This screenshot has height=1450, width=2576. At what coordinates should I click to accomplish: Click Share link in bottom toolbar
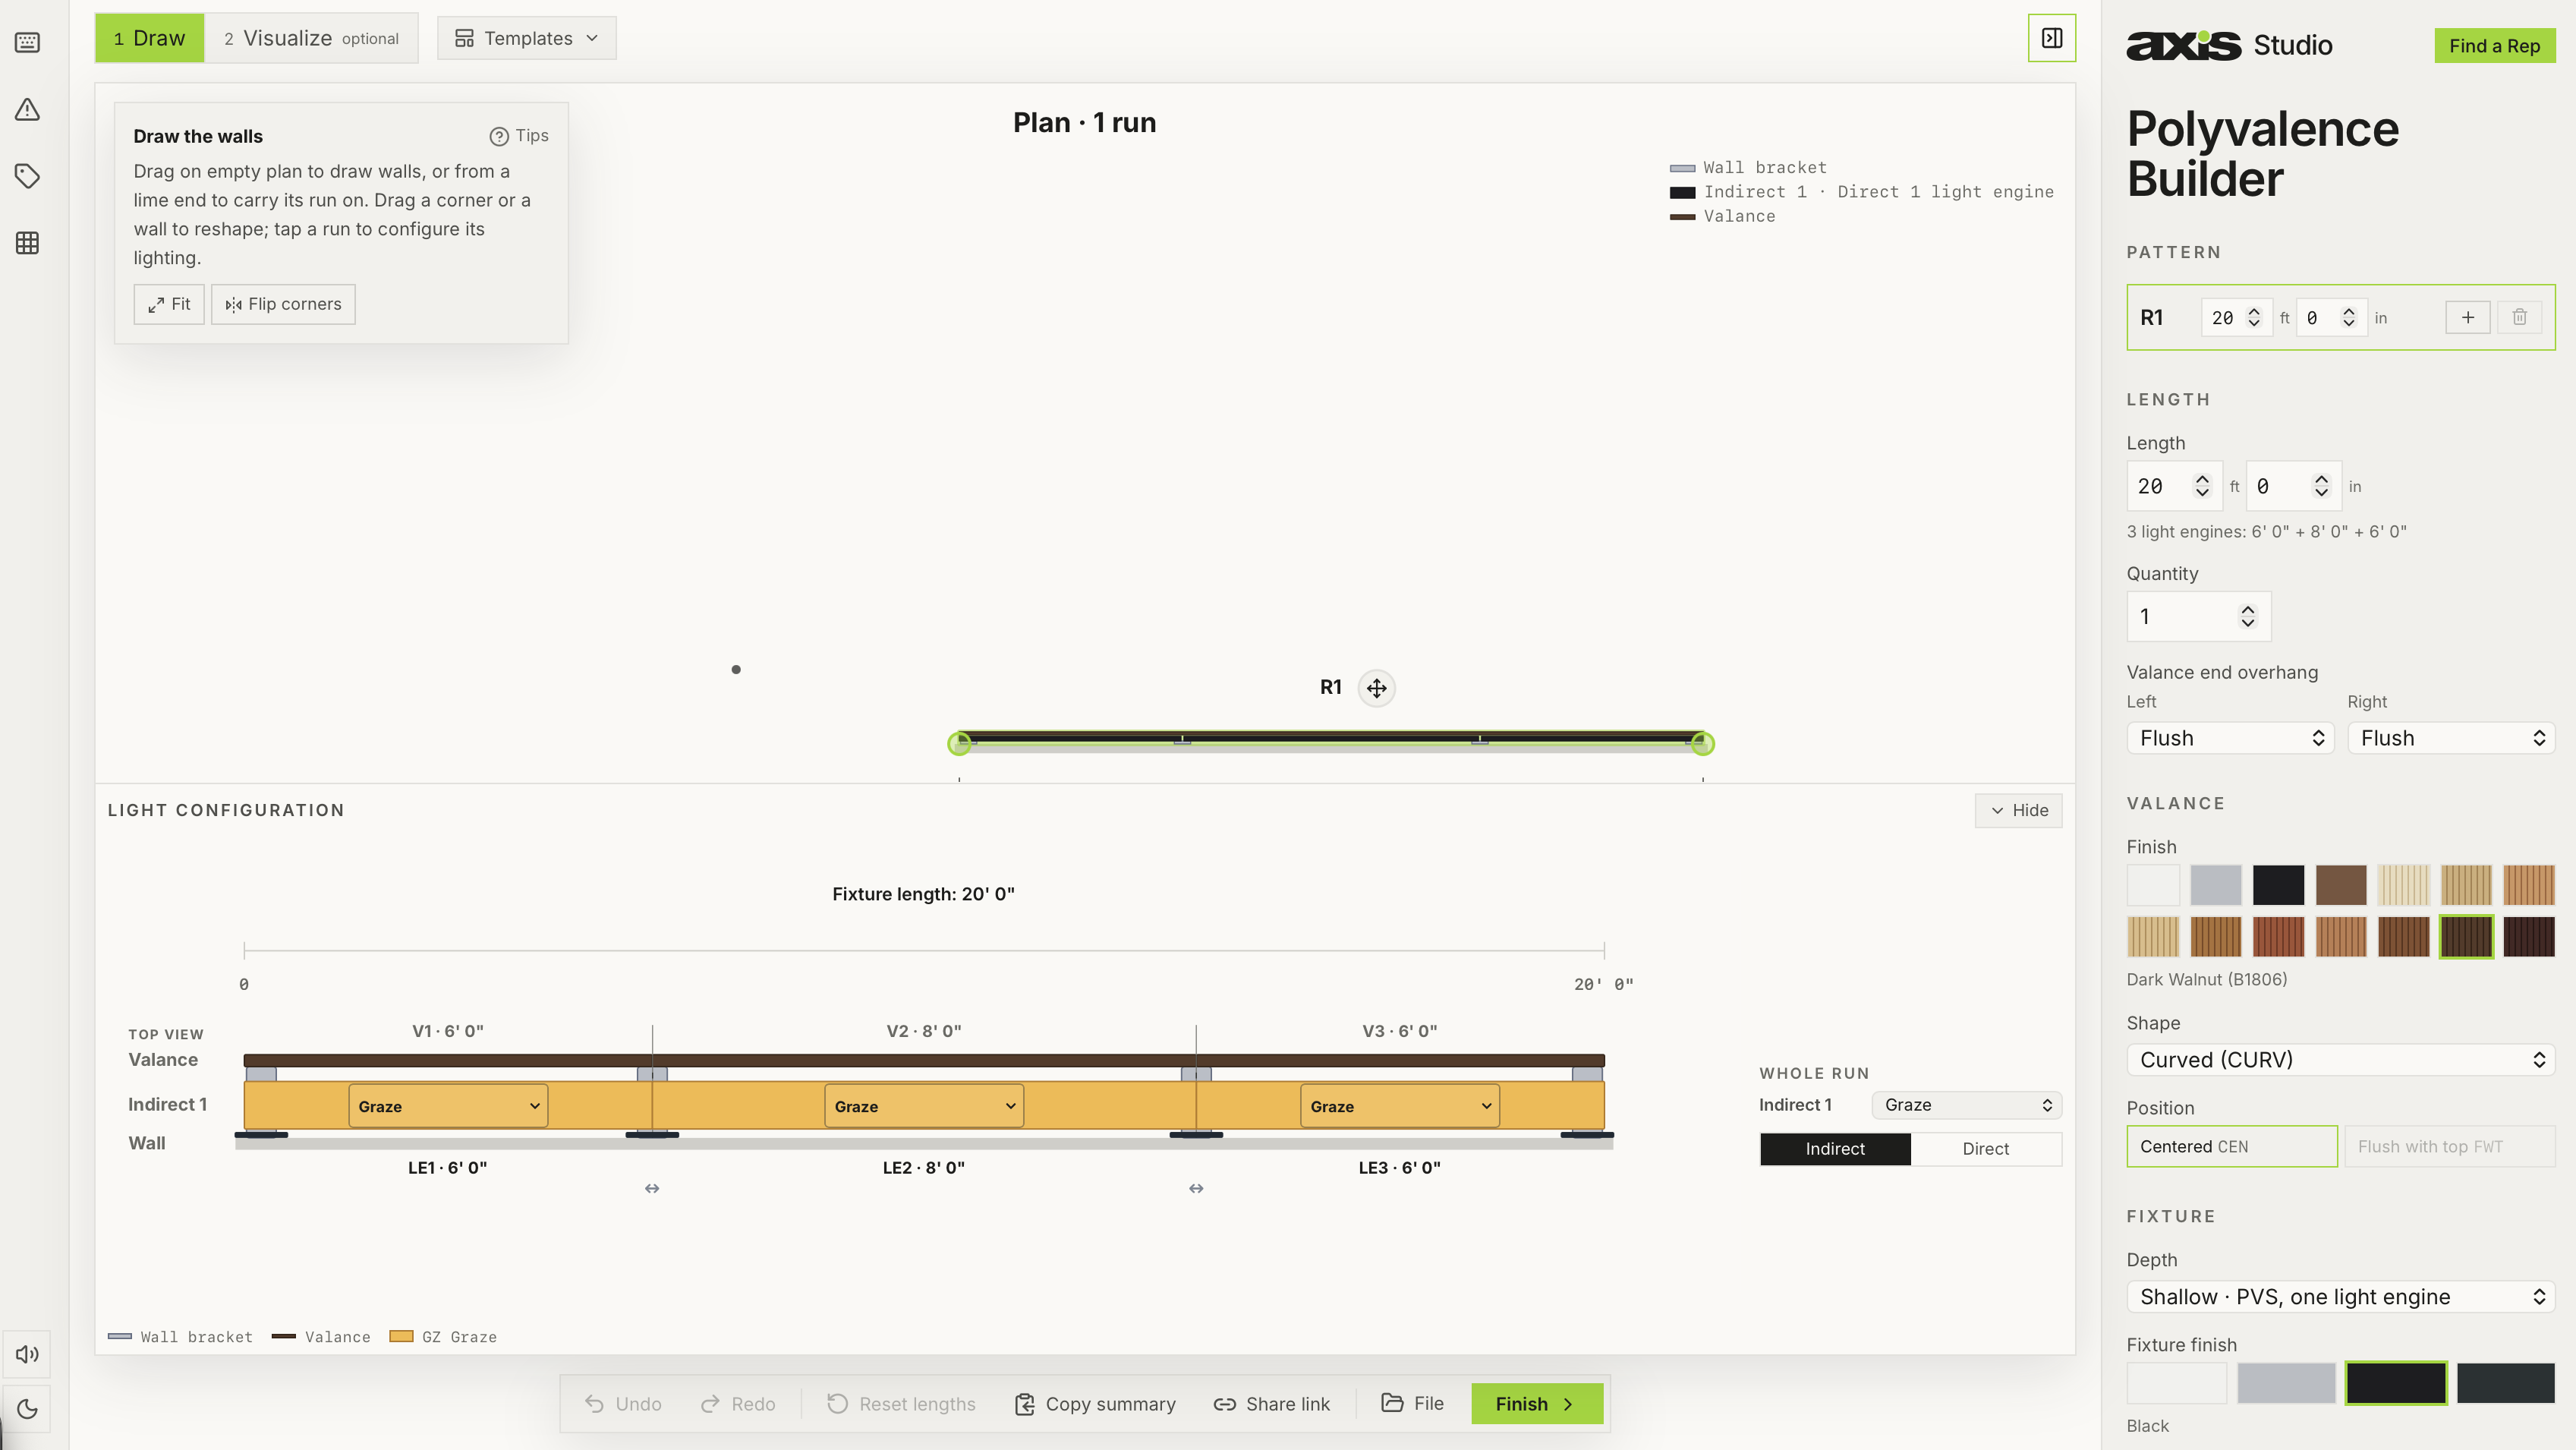[1271, 1404]
